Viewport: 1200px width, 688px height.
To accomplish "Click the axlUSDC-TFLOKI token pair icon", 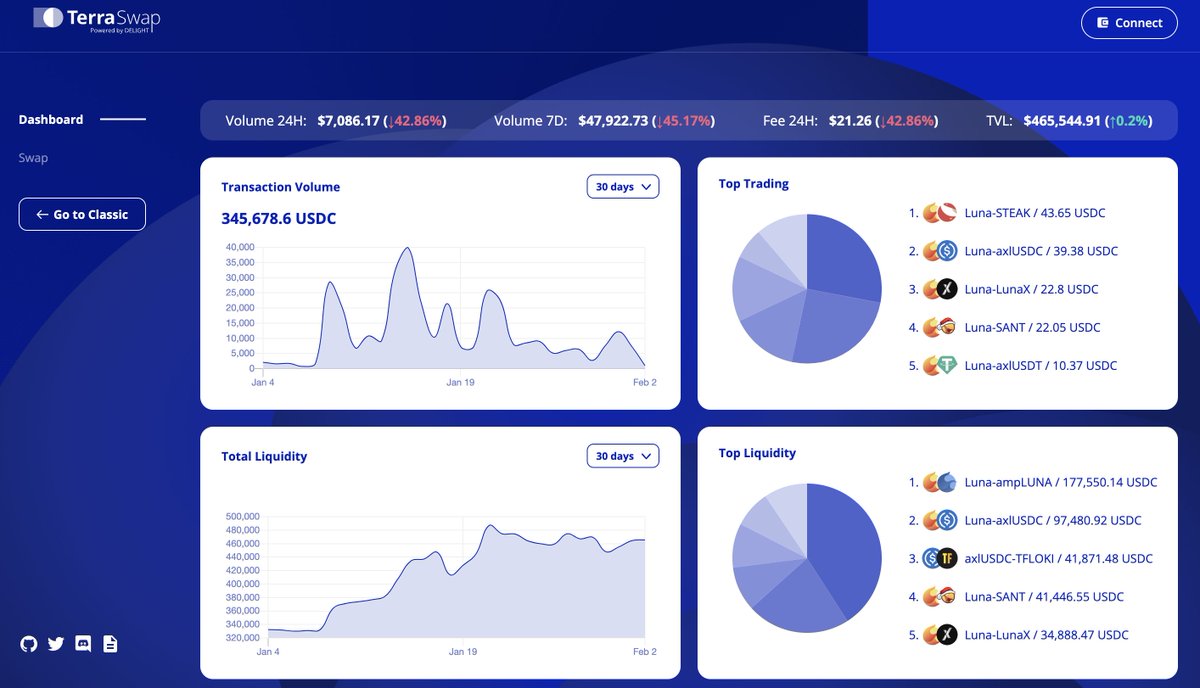I will tap(940, 558).
